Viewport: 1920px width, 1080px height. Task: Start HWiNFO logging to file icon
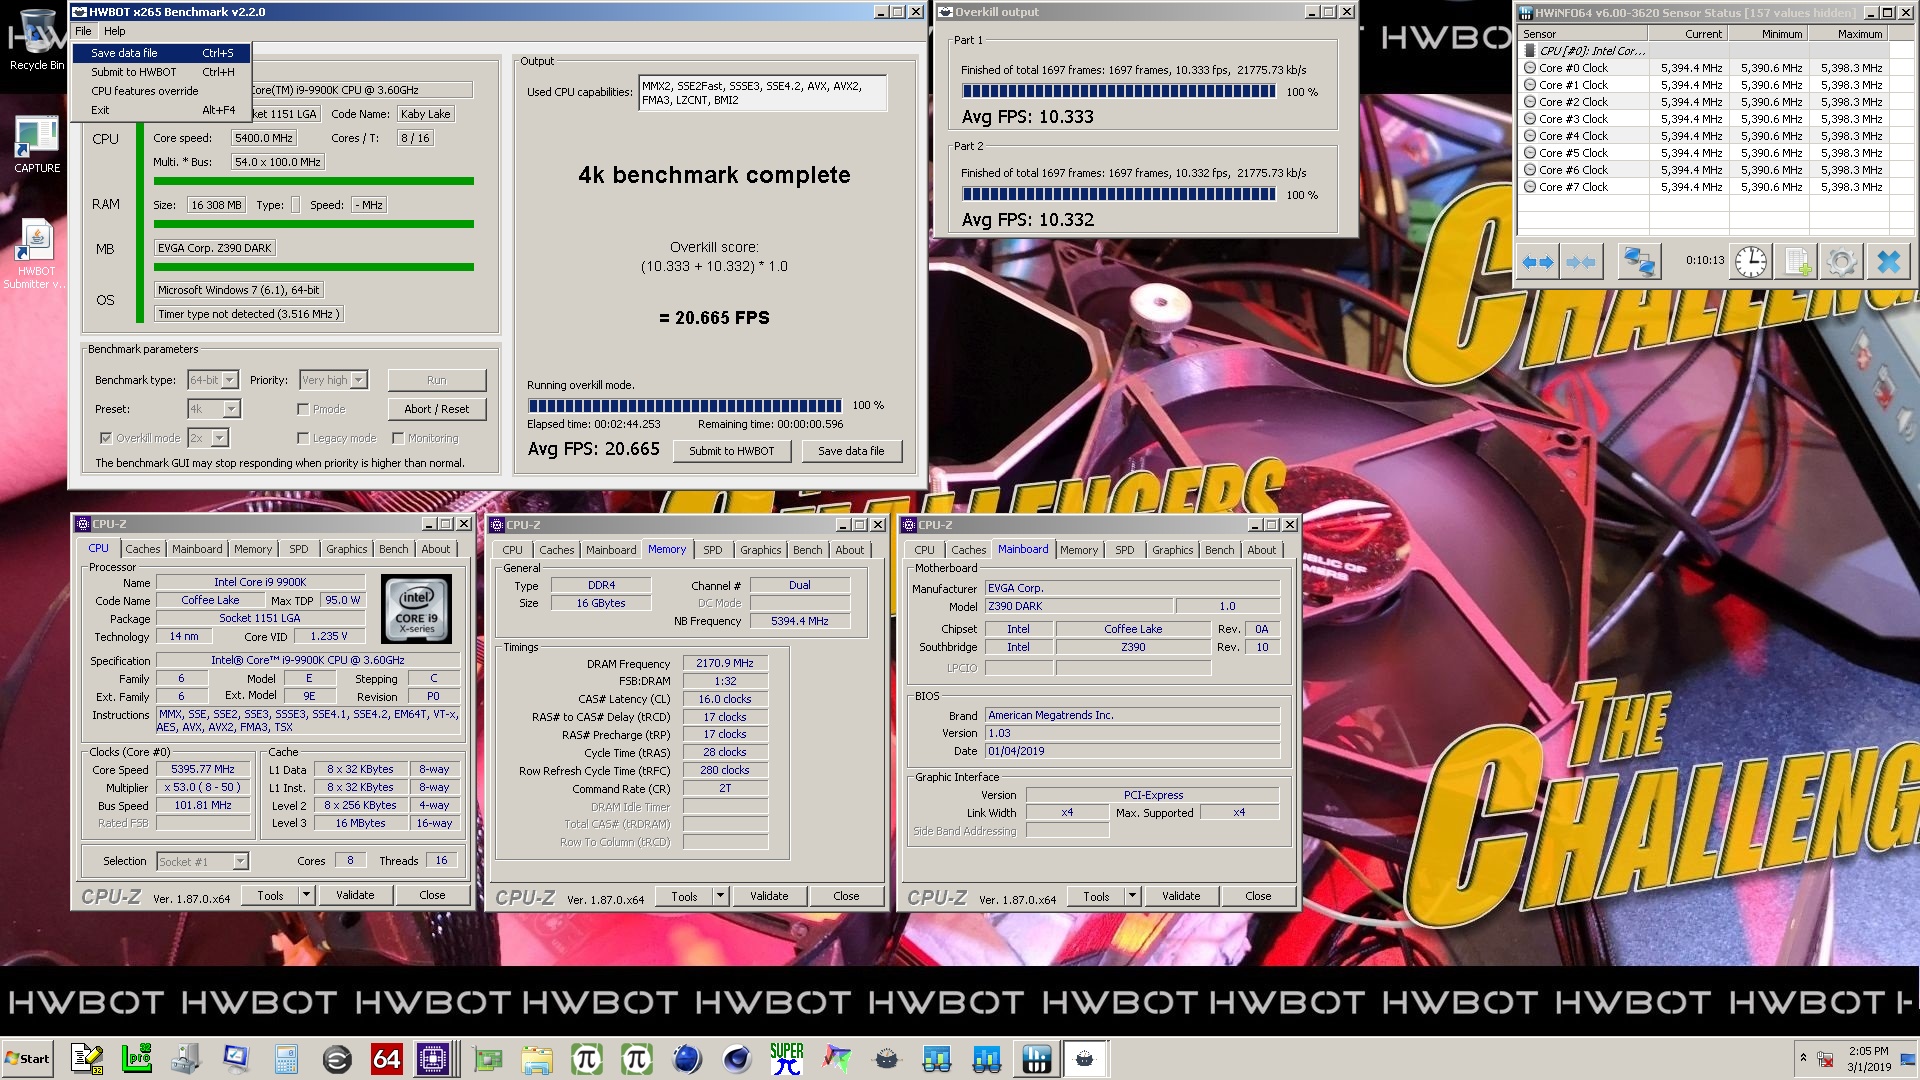pos(1796,262)
